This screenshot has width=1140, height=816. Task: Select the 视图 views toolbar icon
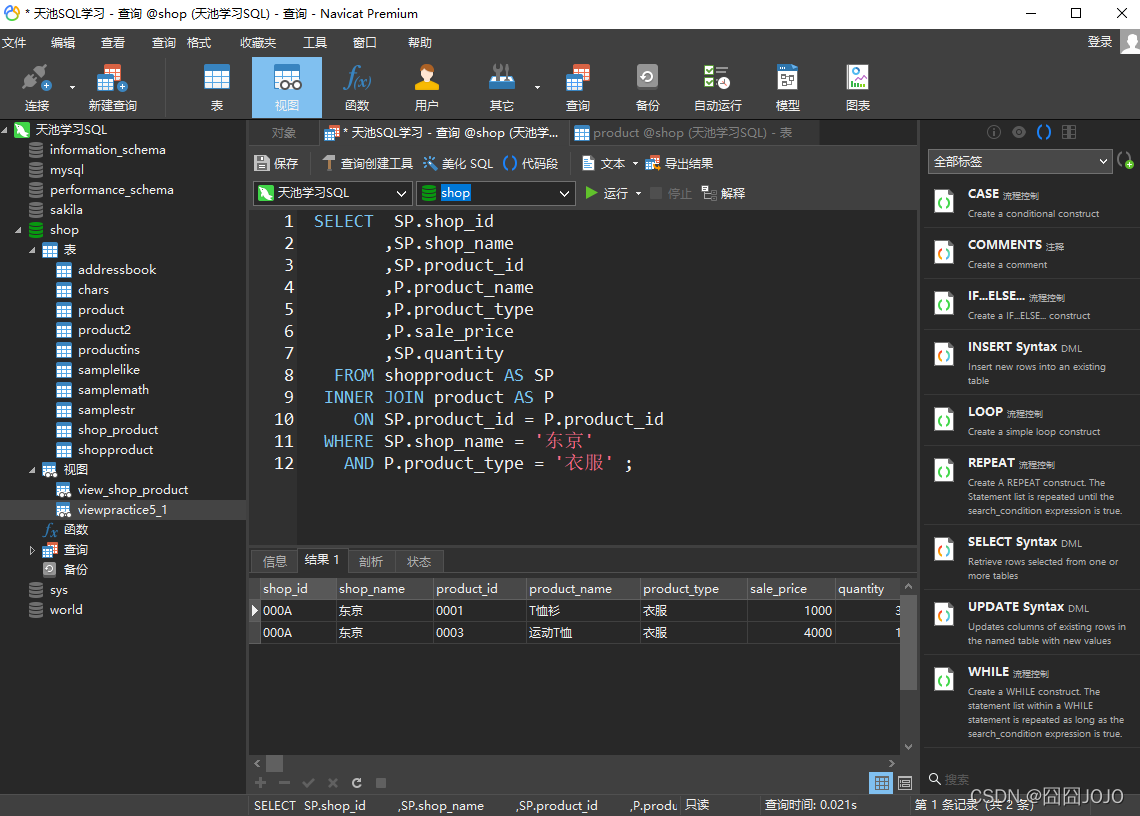(x=286, y=87)
